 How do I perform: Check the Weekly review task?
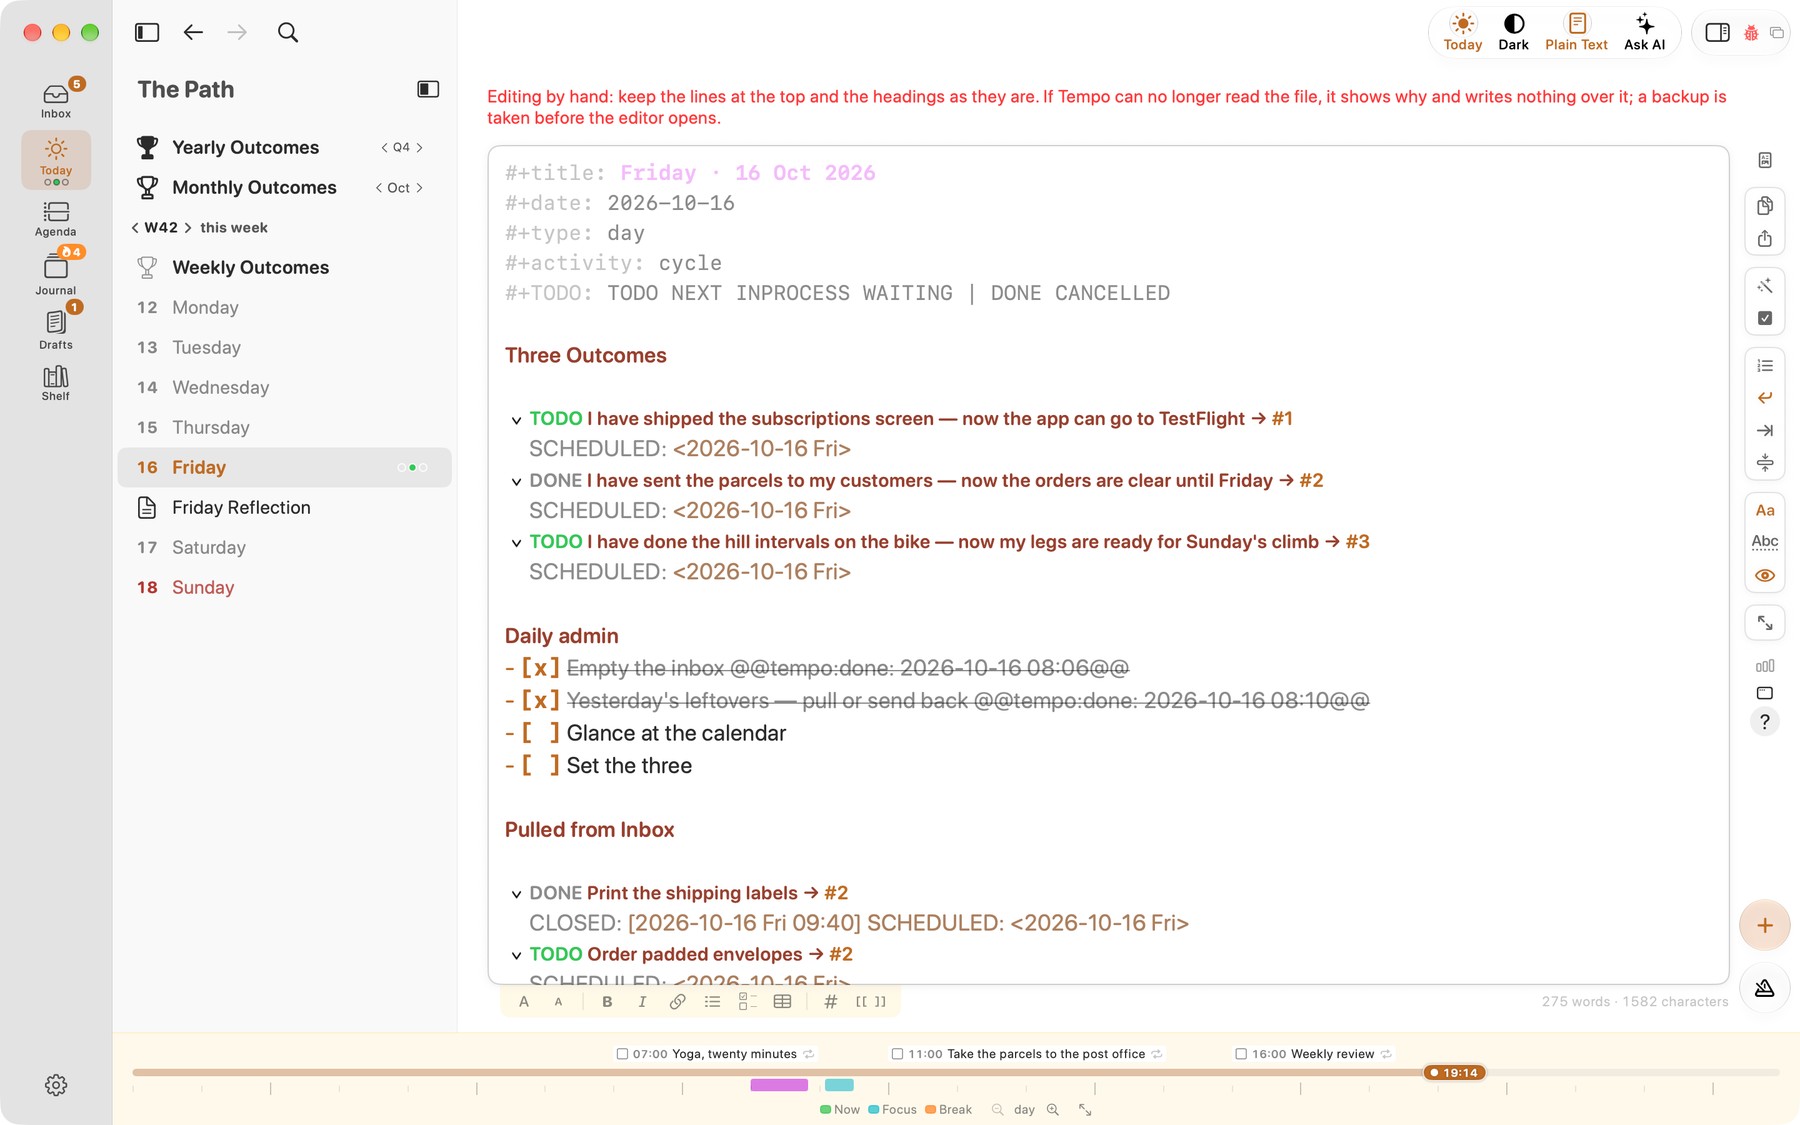coord(1241,1054)
